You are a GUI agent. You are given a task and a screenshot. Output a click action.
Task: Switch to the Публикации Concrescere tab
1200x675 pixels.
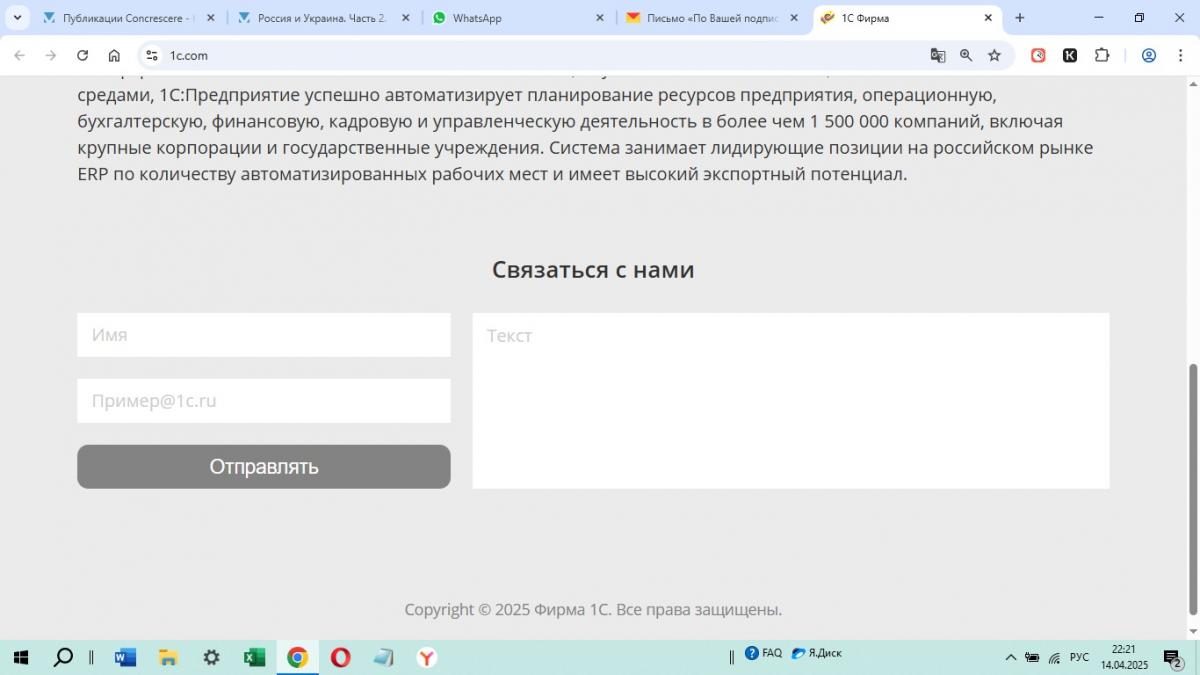click(x=125, y=18)
